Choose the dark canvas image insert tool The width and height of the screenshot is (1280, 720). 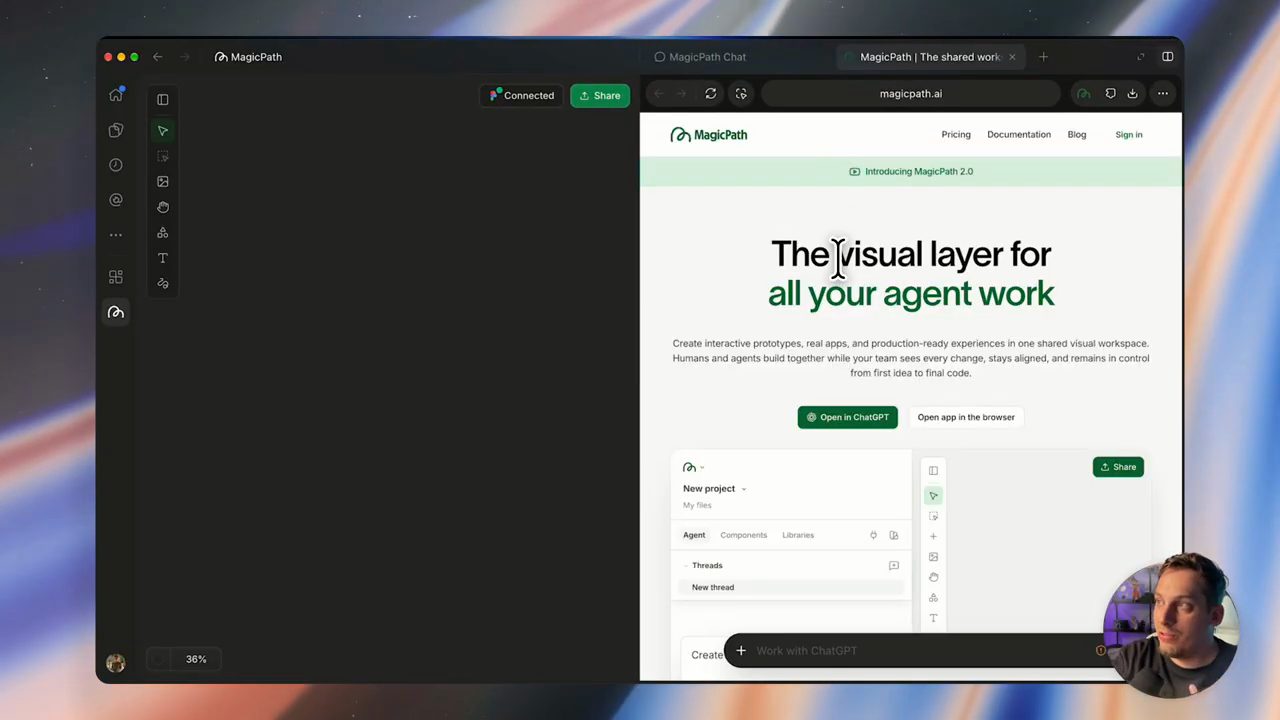tap(163, 182)
